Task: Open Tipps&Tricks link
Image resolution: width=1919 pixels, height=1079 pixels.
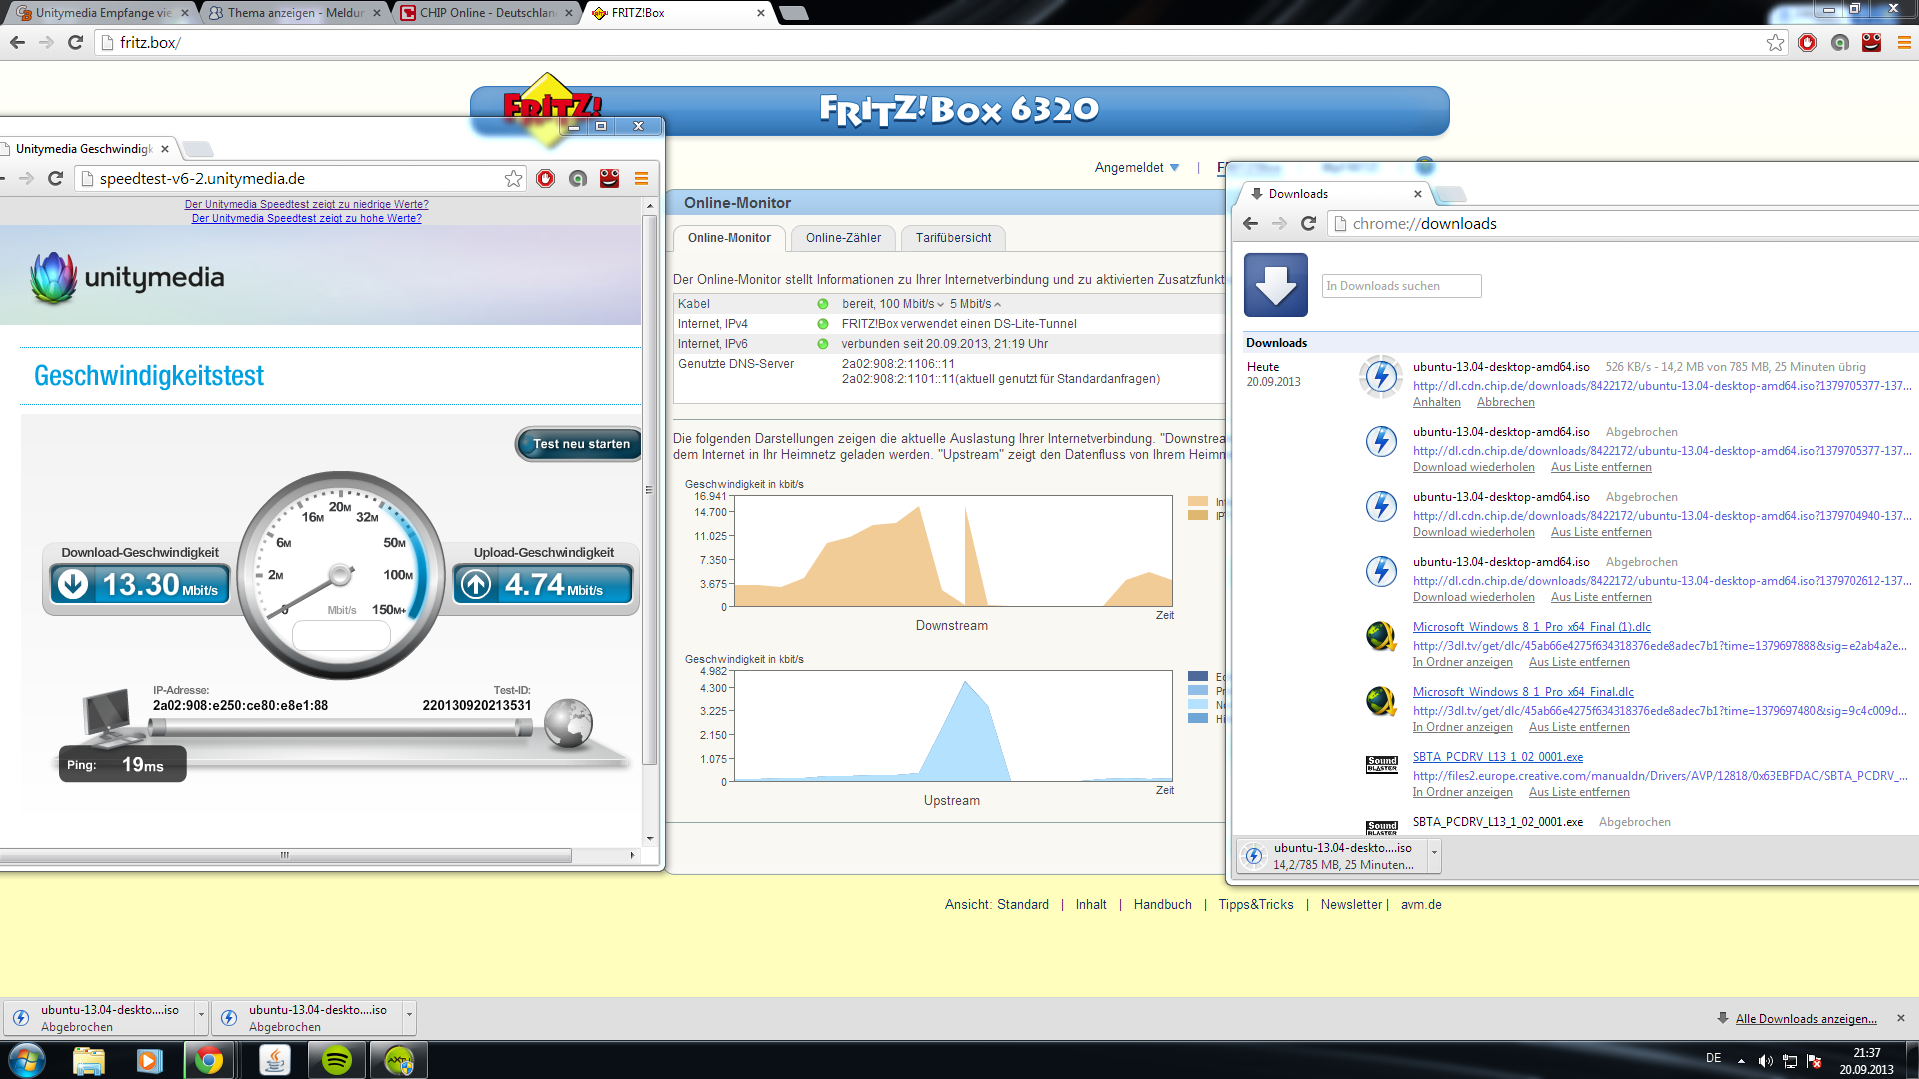Action: 1256,904
